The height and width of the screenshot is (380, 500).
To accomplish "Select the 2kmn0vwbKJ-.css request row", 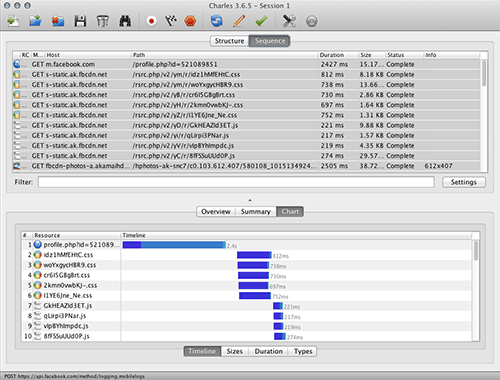I will (x=247, y=105).
